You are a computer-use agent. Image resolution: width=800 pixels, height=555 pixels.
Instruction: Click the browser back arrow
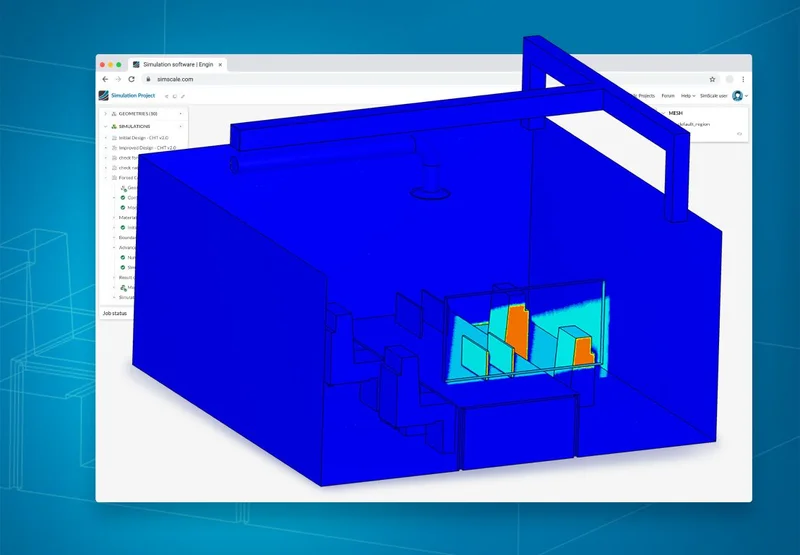pyautogui.click(x=106, y=78)
